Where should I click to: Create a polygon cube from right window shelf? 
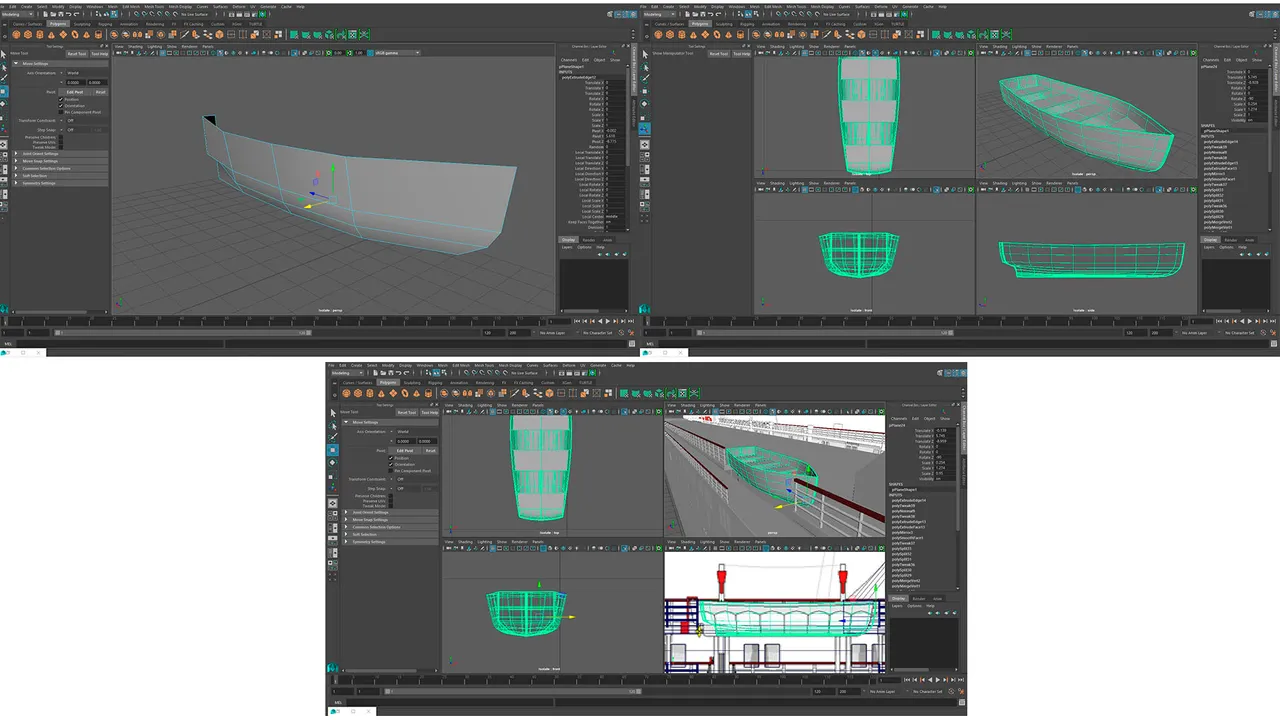[x=670, y=34]
